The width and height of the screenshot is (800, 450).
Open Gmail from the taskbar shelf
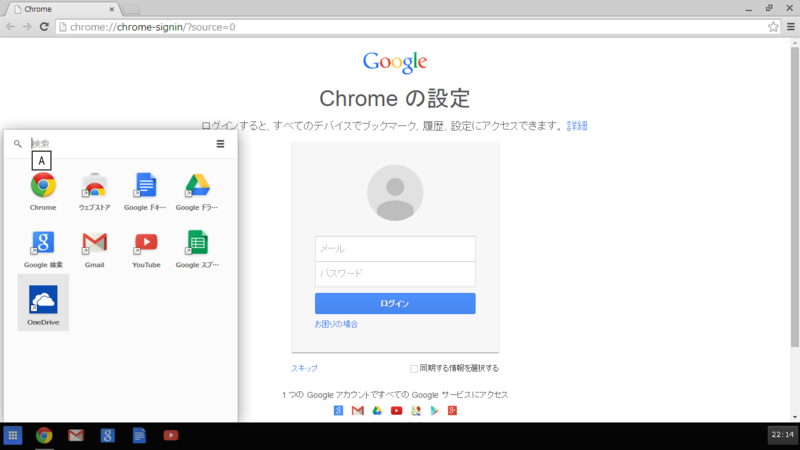[x=76, y=435]
